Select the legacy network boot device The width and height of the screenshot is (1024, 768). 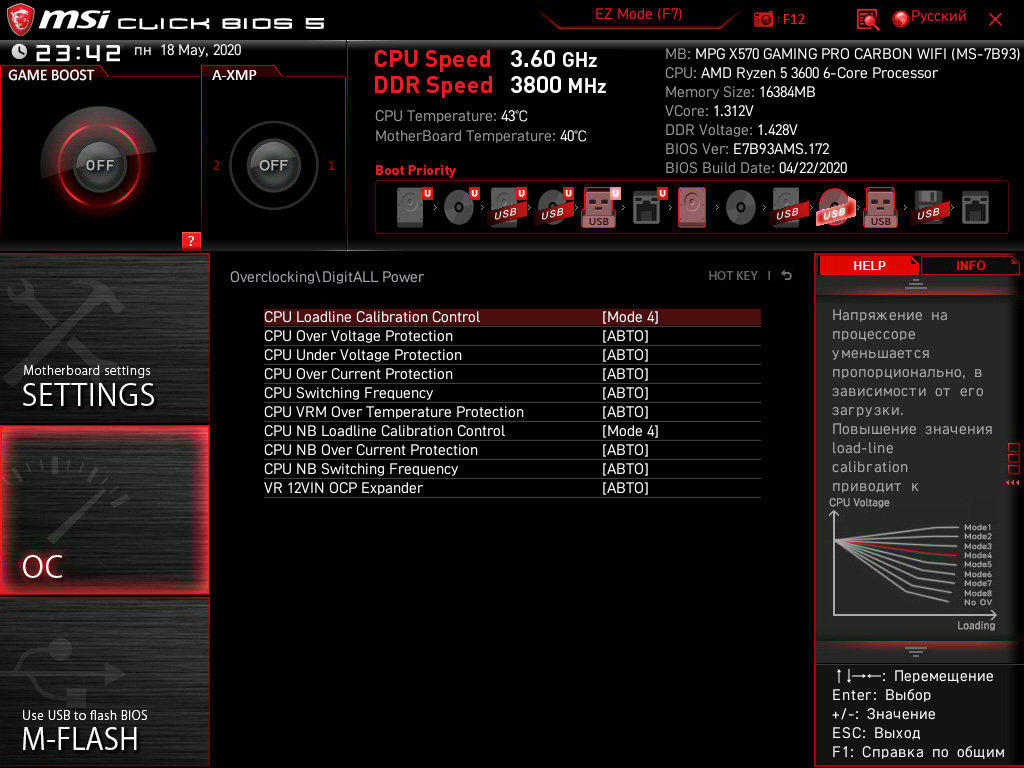pyautogui.click(x=975, y=208)
